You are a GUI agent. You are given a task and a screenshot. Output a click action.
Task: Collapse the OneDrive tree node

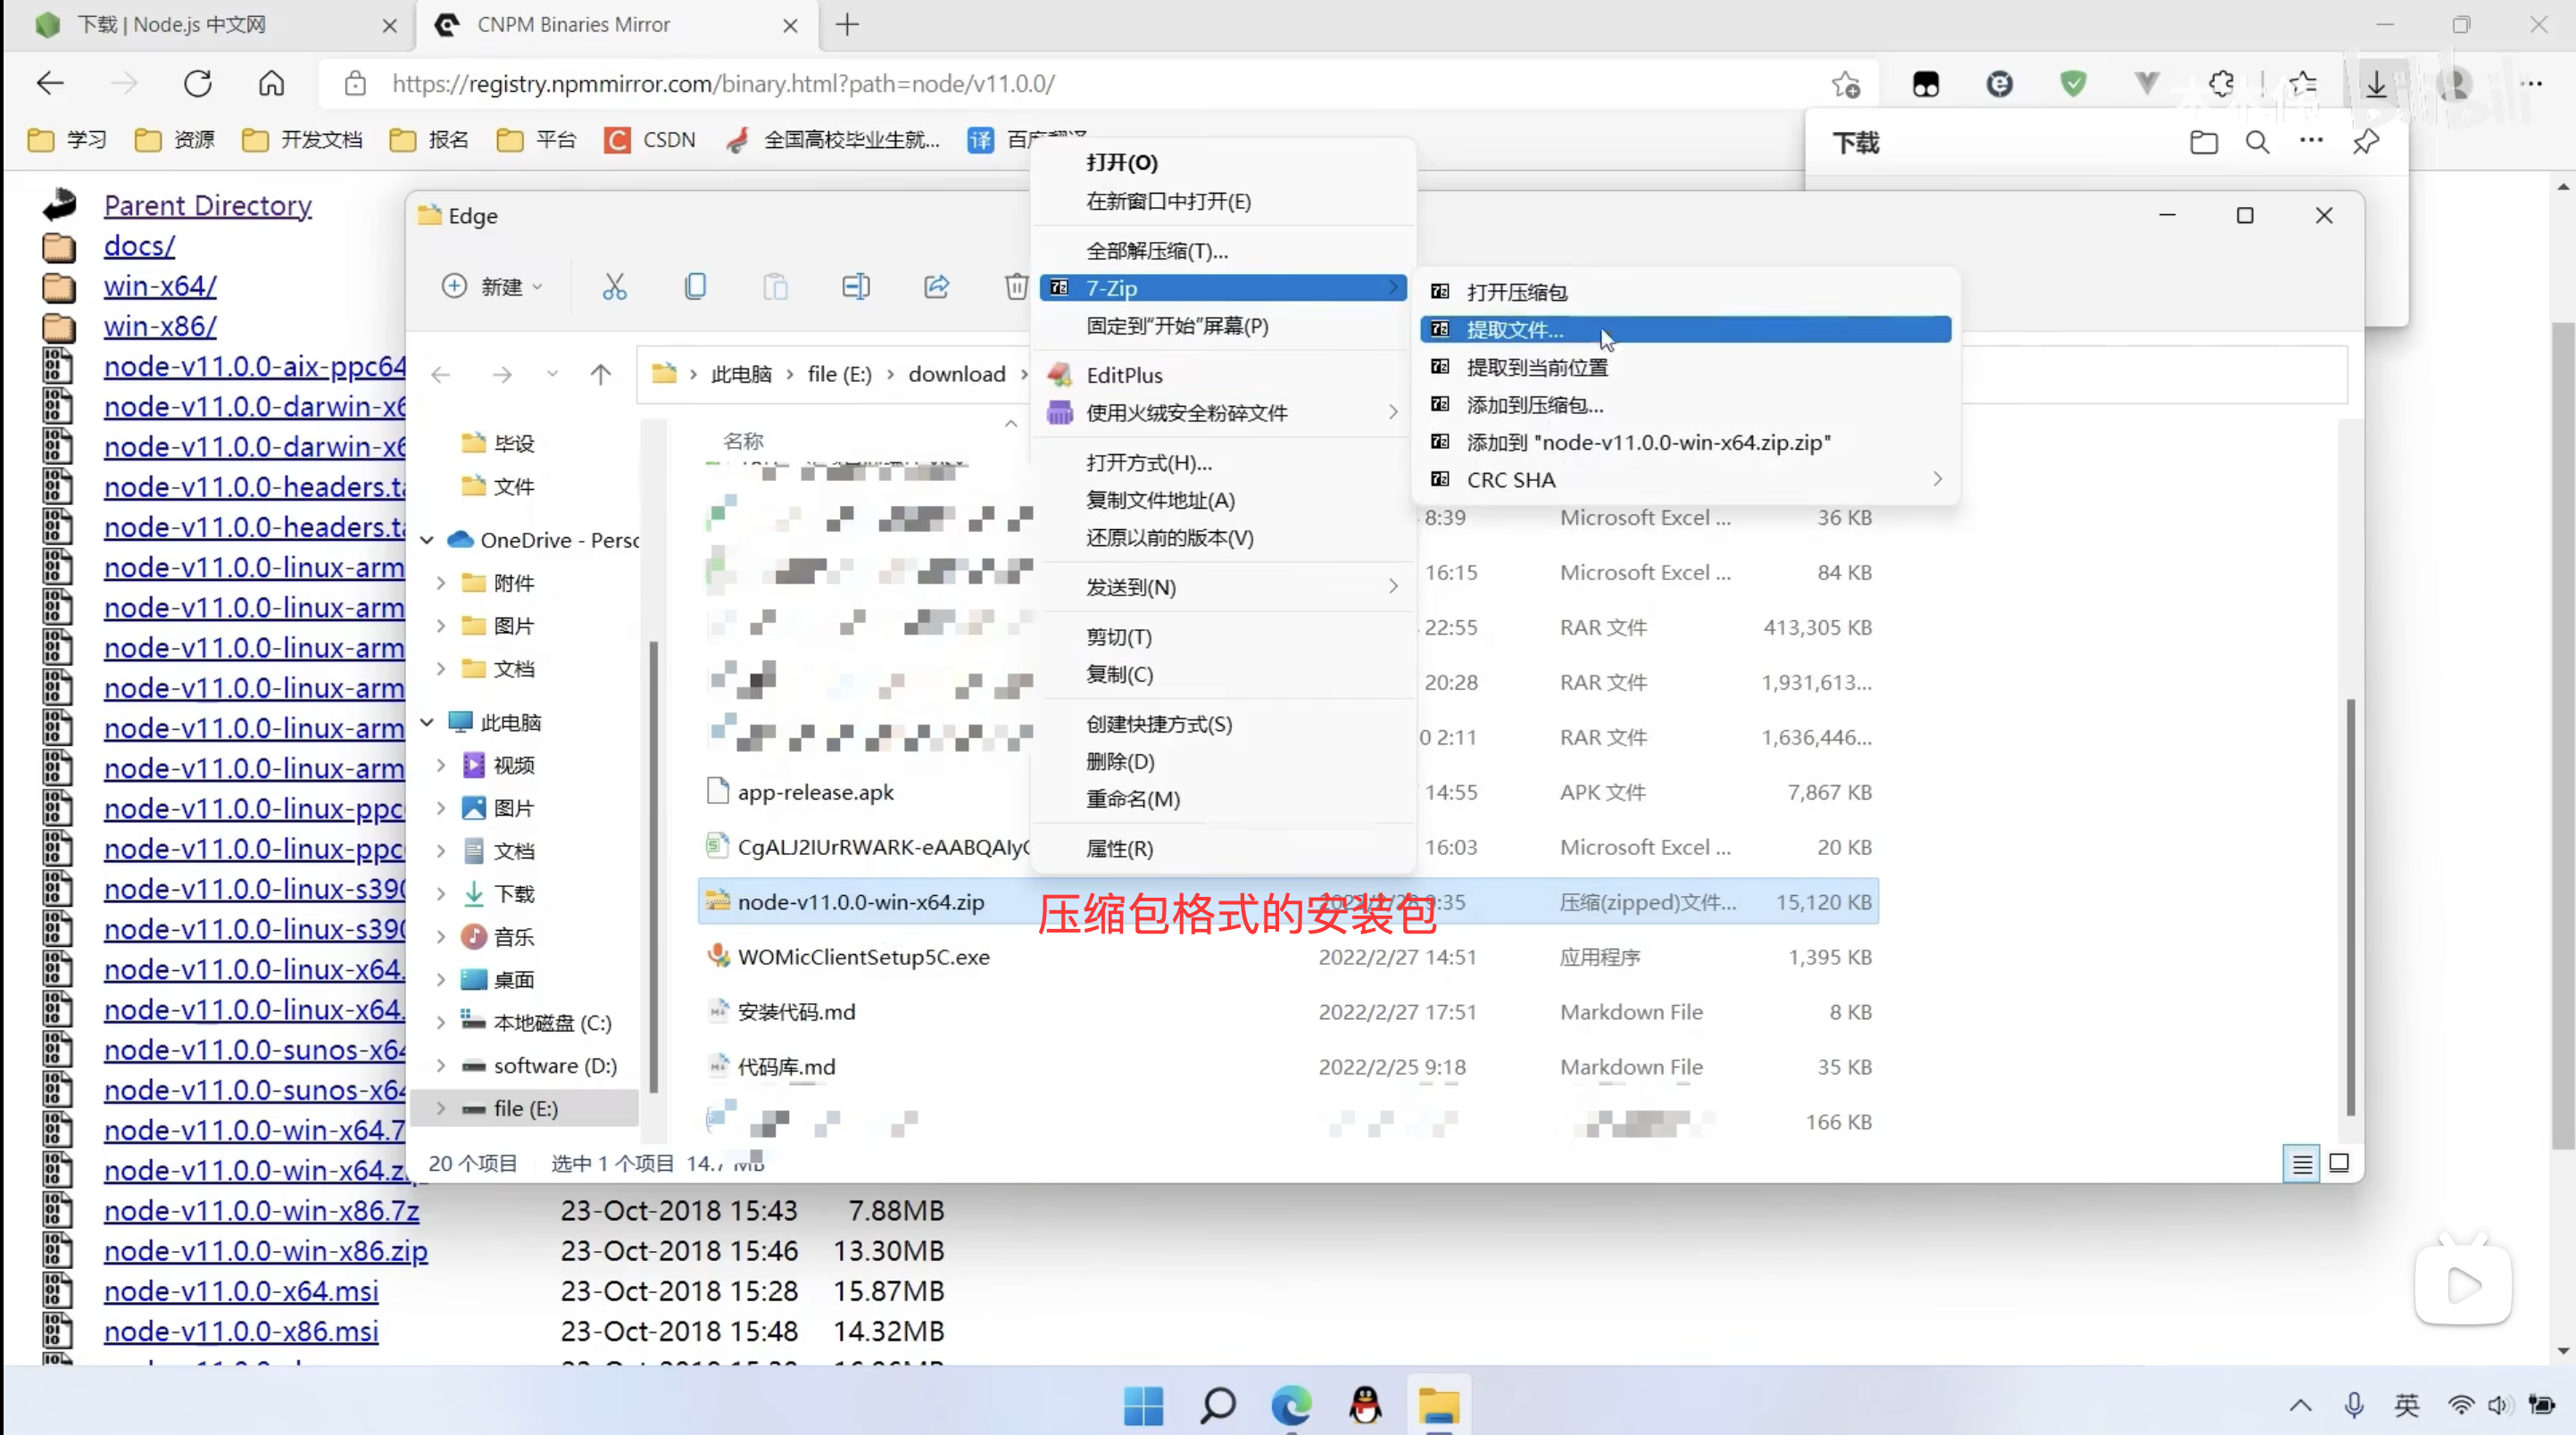pyautogui.click(x=427, y=540)
